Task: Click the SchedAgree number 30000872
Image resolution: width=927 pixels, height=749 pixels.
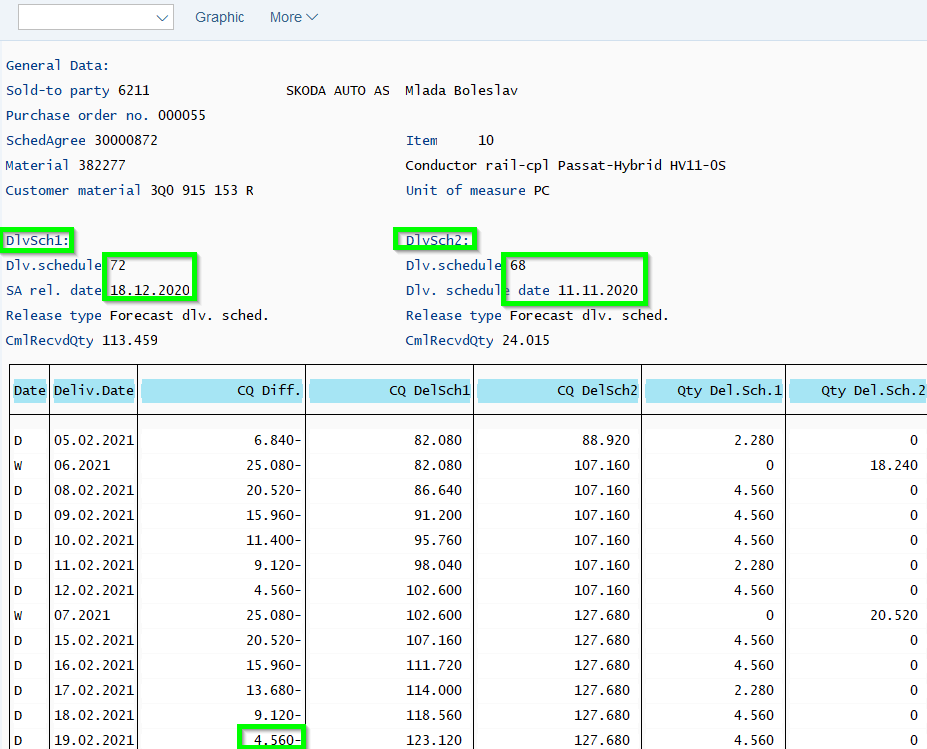Action: (125, 140)
